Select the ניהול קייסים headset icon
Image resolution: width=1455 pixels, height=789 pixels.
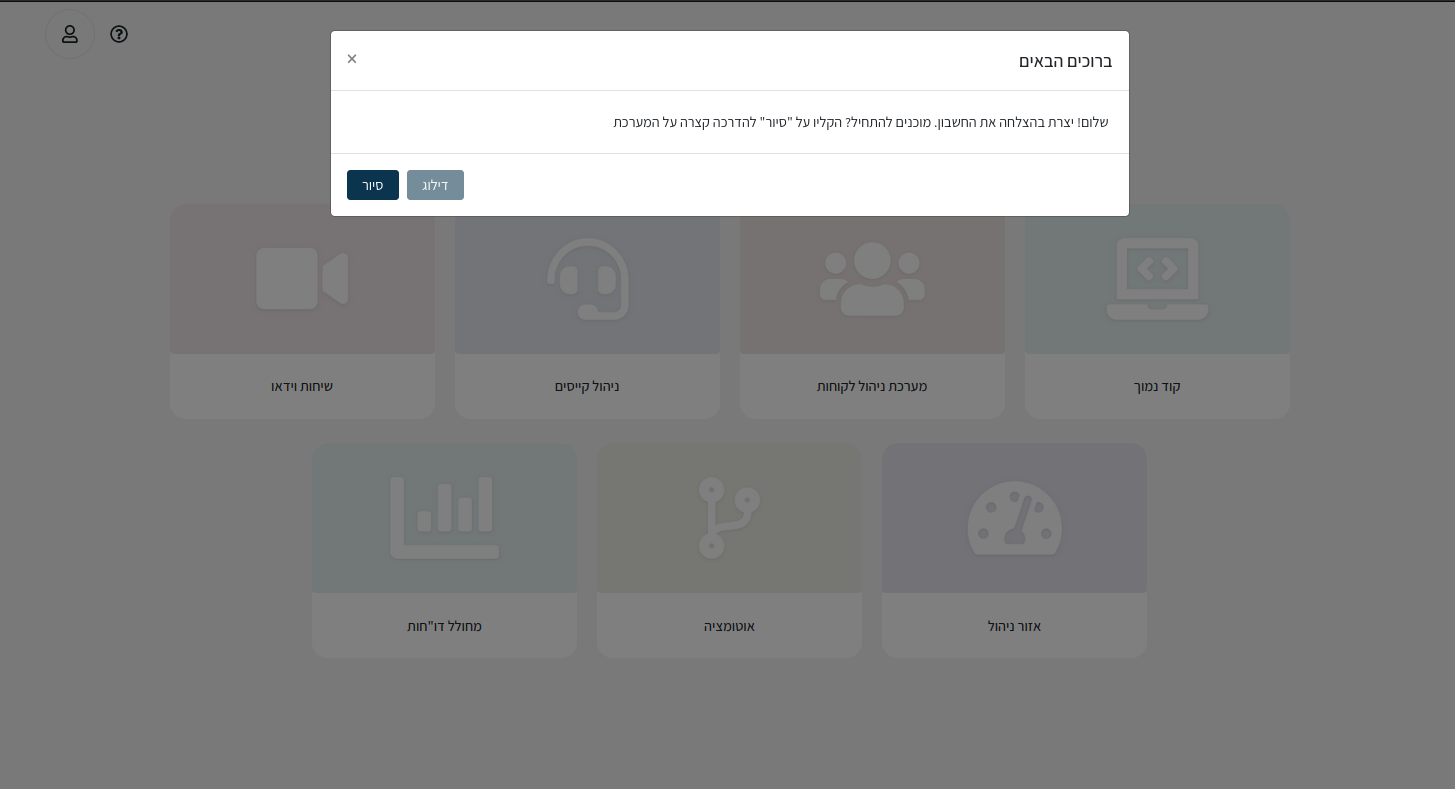coord(587,279)
